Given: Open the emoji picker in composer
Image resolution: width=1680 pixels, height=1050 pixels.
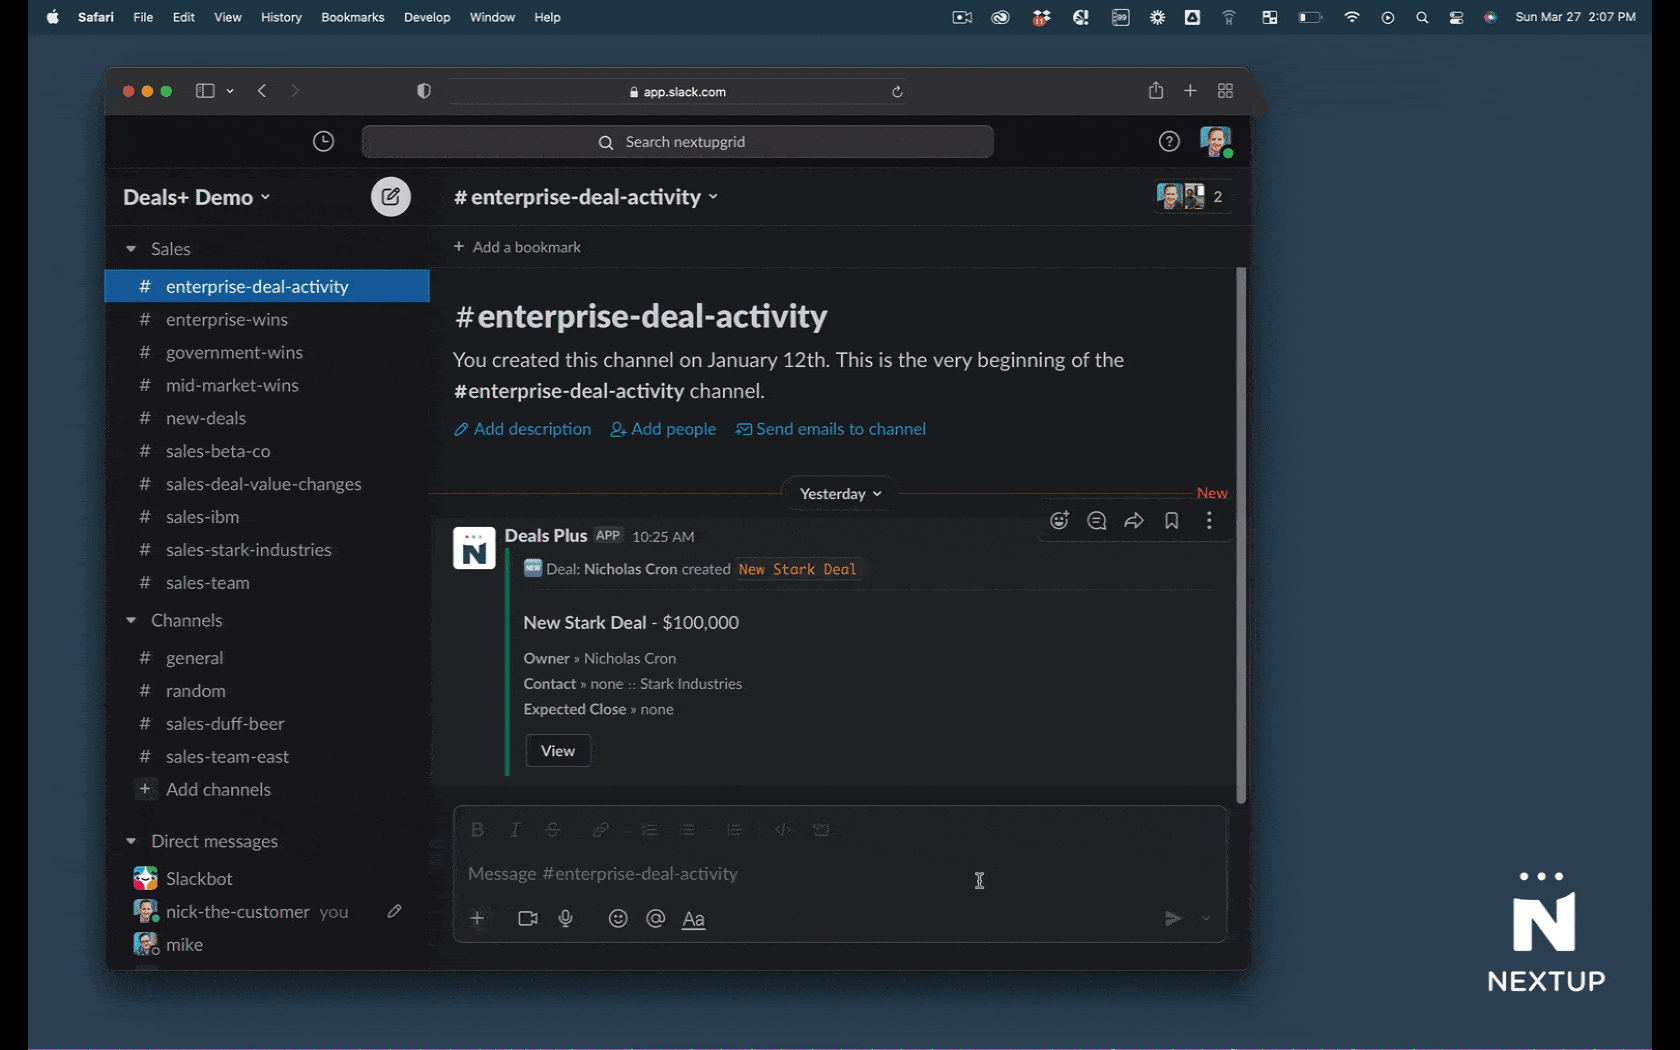Looking at the screenshot, I should point(618,919).
